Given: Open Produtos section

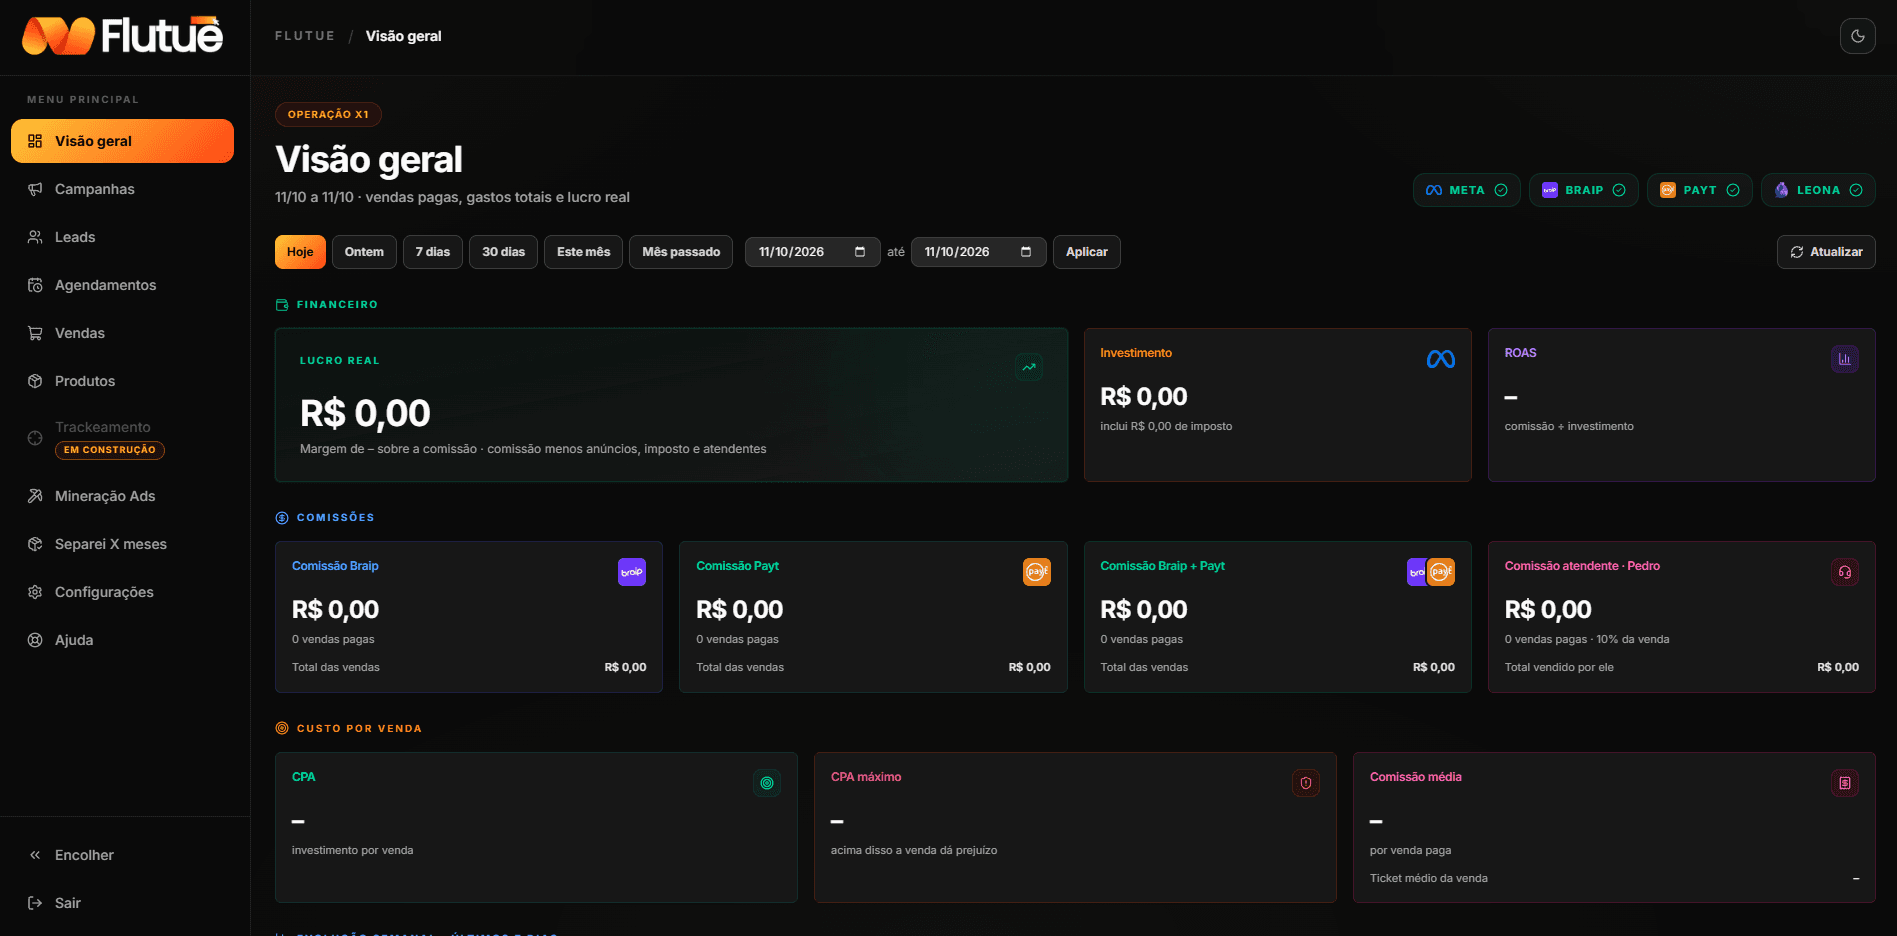Looking at the screenshot, I should coord(122,381).
